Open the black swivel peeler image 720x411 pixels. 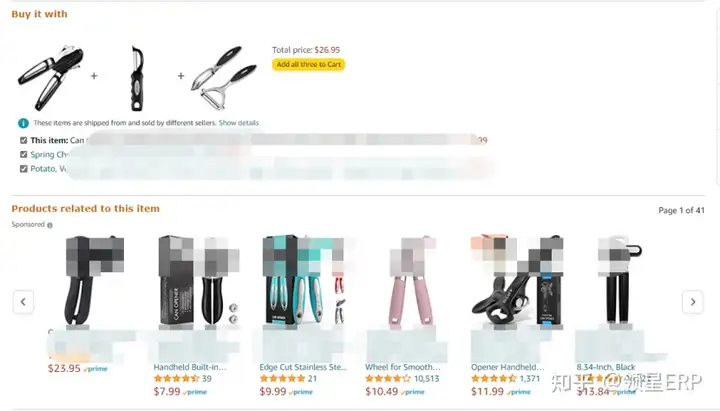pos(137,78)
